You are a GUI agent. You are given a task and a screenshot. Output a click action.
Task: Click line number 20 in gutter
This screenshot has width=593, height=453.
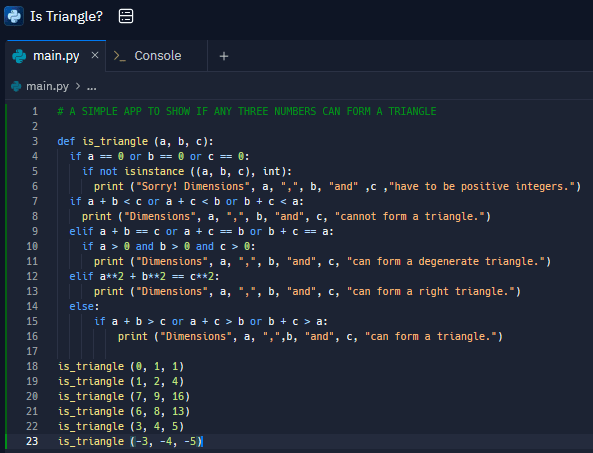pyautogui.click(x=33, y=396)
